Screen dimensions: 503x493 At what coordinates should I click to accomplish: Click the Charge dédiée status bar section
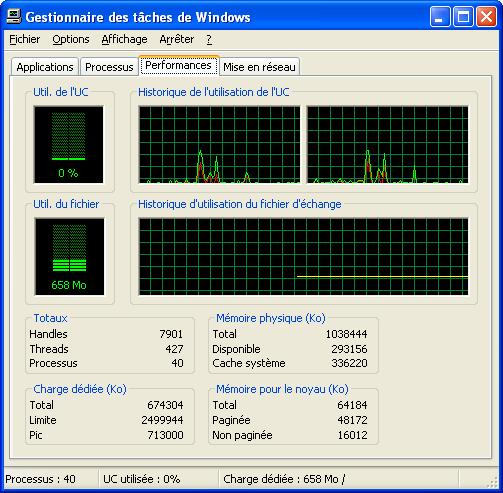point(338,479)
